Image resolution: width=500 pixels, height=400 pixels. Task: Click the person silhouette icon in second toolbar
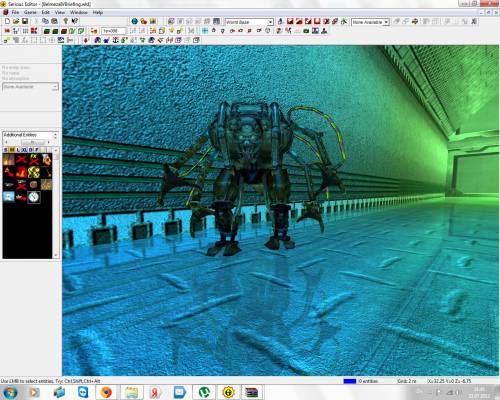324,31
